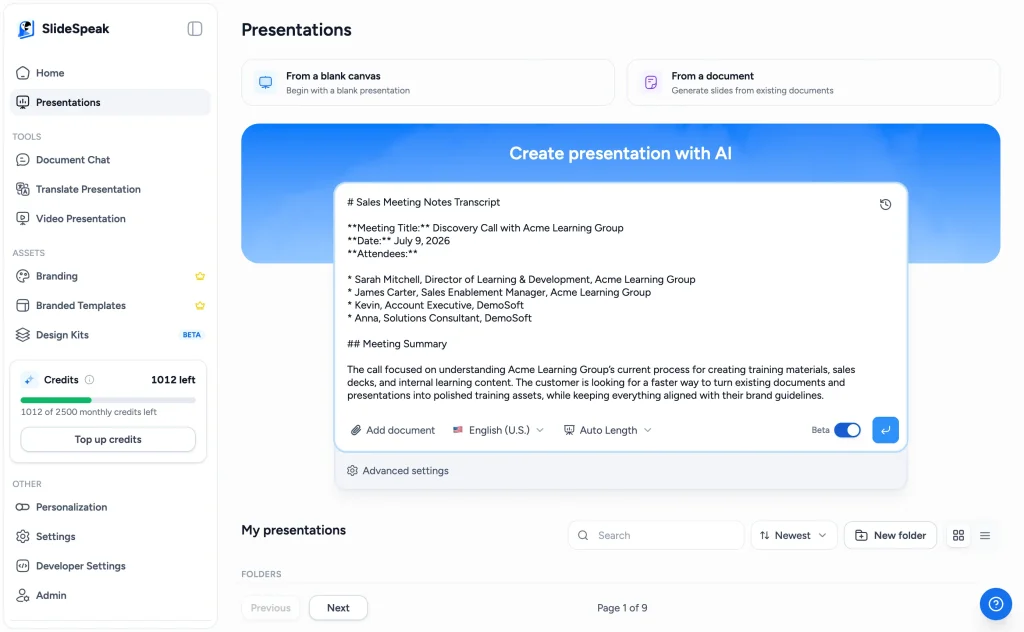
Task: Click the Design Kits layers icon
Action: 23,334
